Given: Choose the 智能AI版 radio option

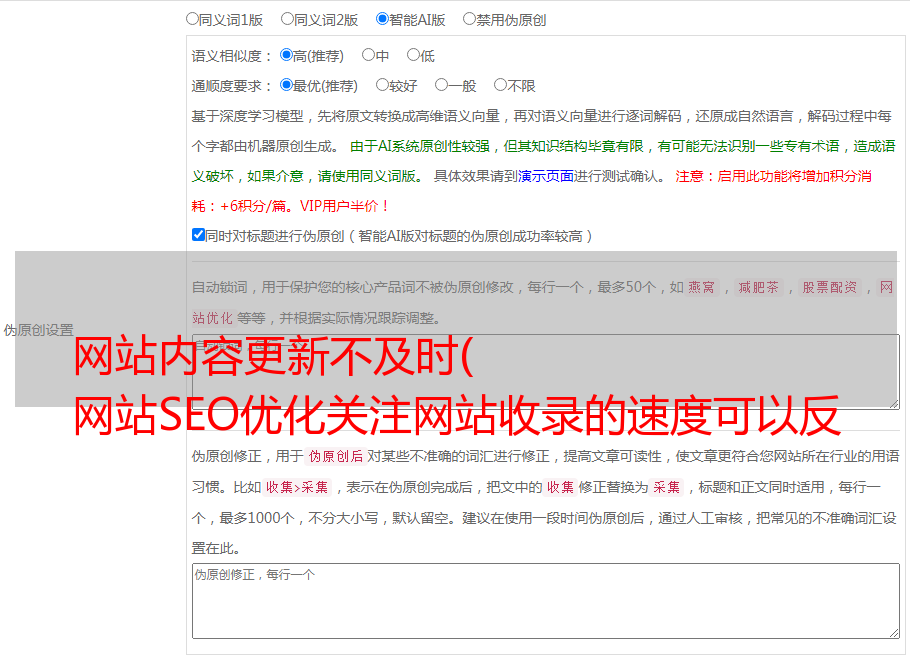Looking at the screenshot, I should pyautogui.click(x=382, y=19).
